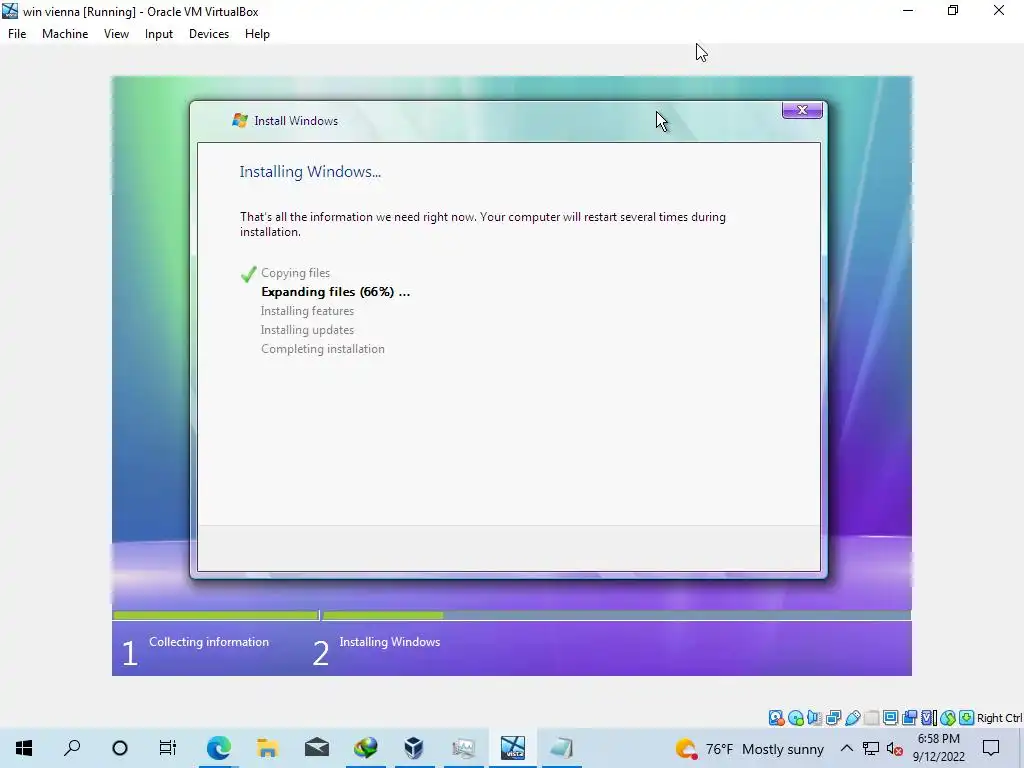Open taskbar Search
Viewport: 1024px width, 768px height.
72,748
